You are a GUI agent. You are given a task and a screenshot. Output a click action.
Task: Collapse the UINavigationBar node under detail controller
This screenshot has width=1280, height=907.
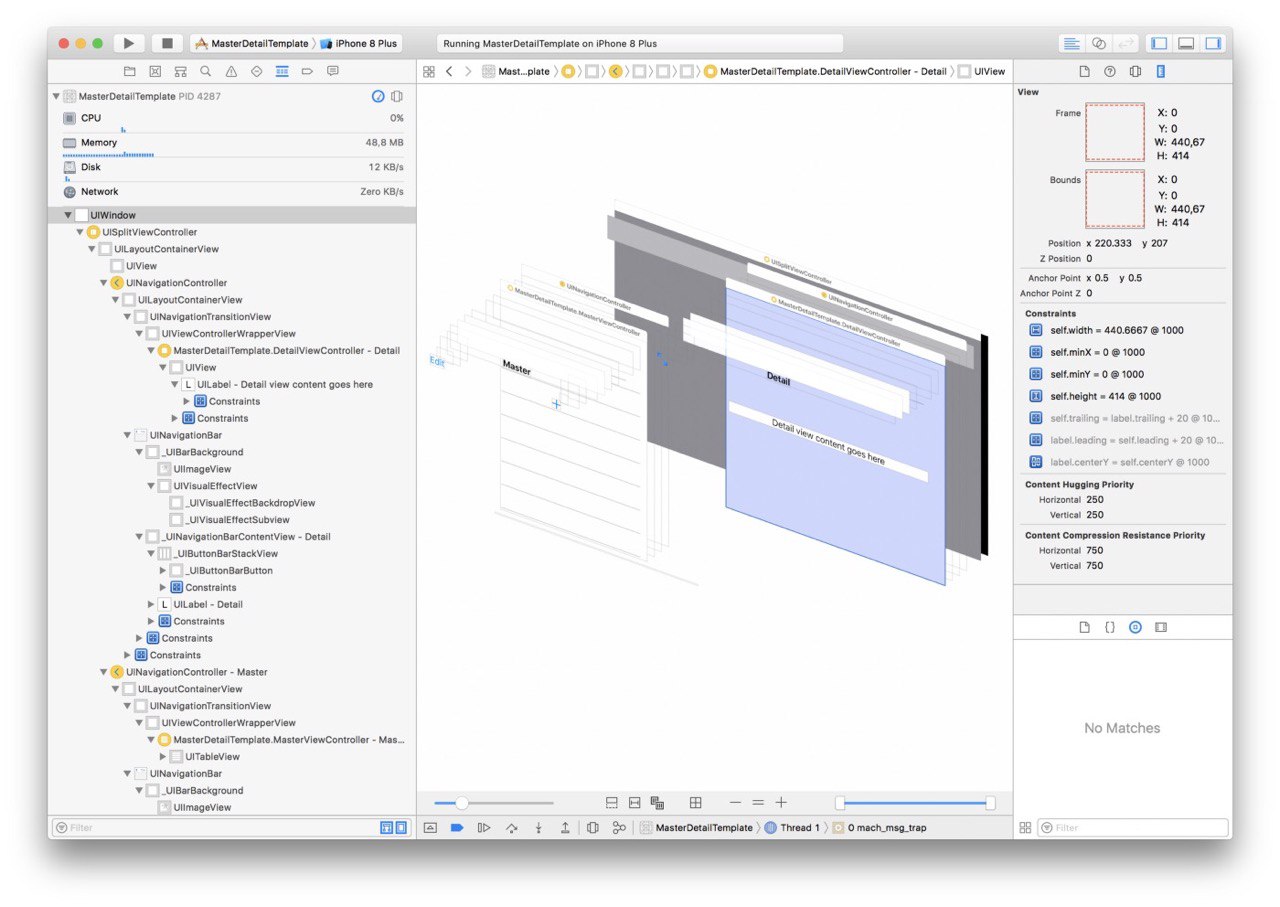pos(128,435)
